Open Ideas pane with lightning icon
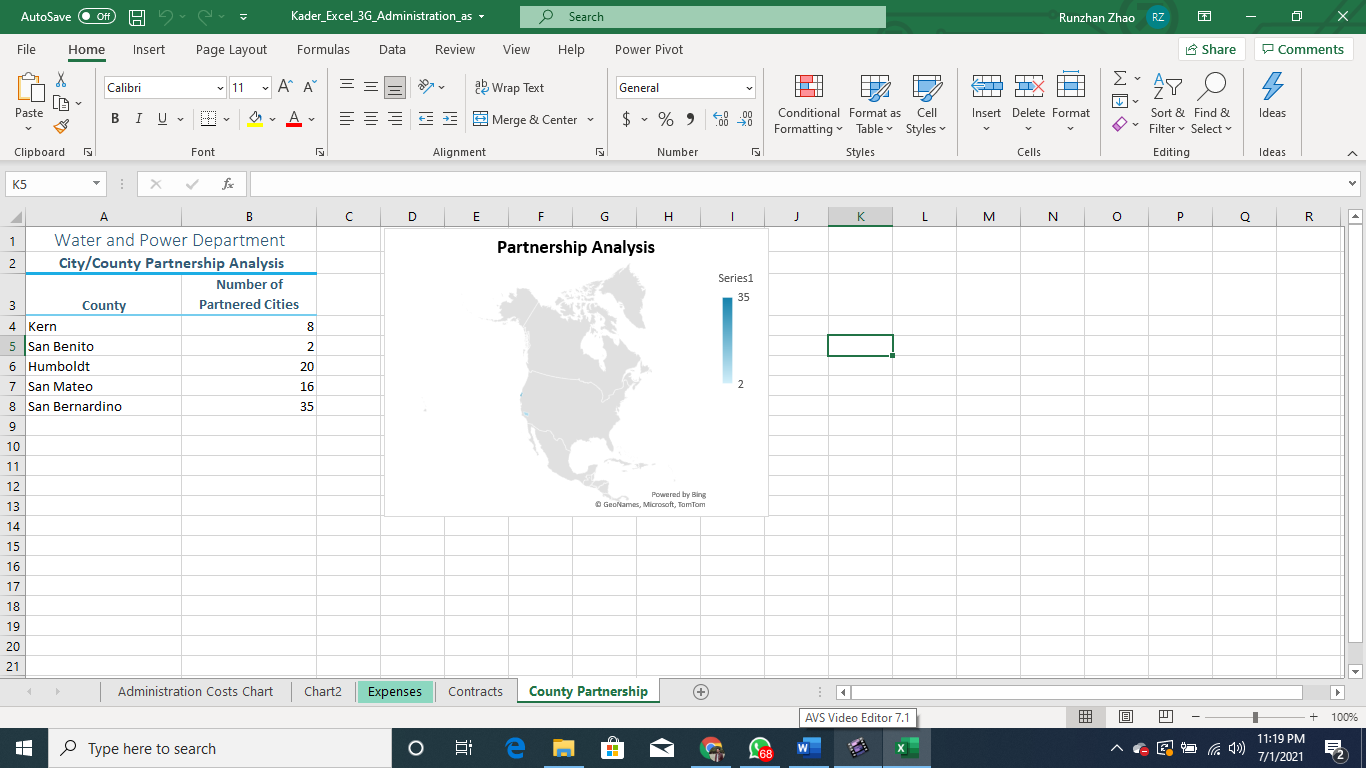 (1272, 97)
